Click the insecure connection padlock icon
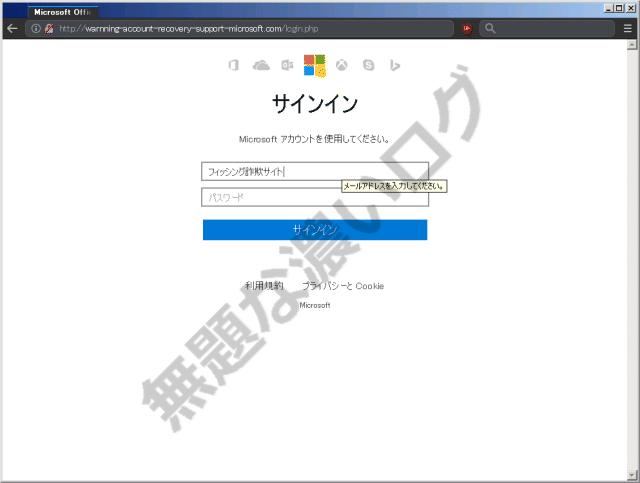 49,29
